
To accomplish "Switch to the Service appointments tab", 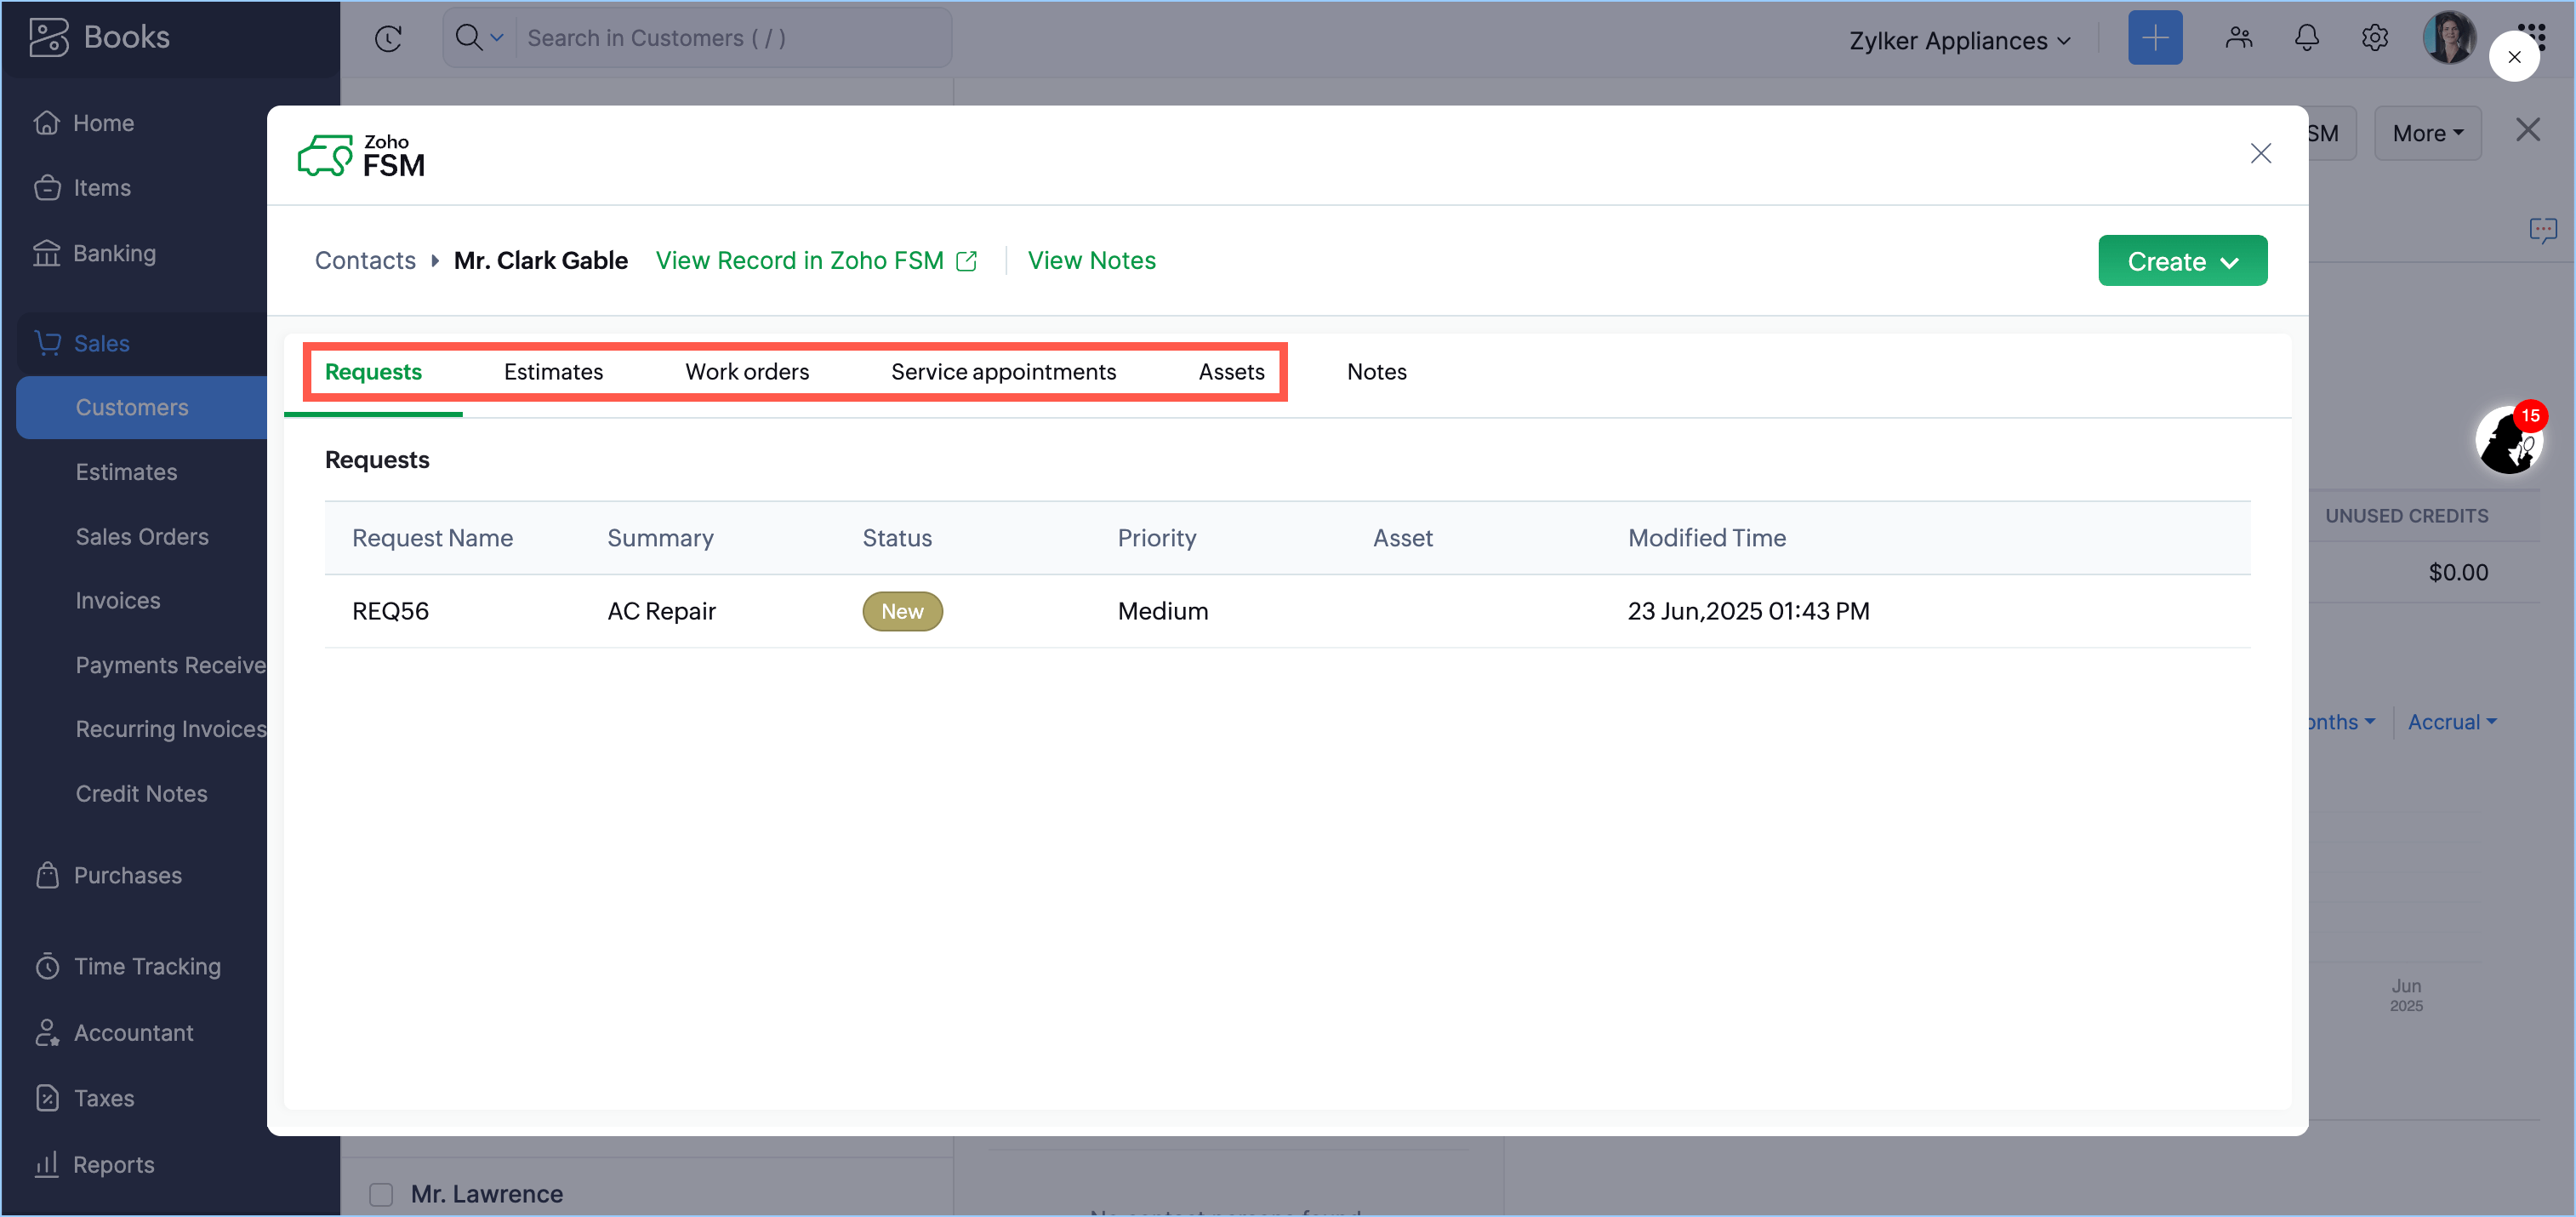I will 1003,372.
